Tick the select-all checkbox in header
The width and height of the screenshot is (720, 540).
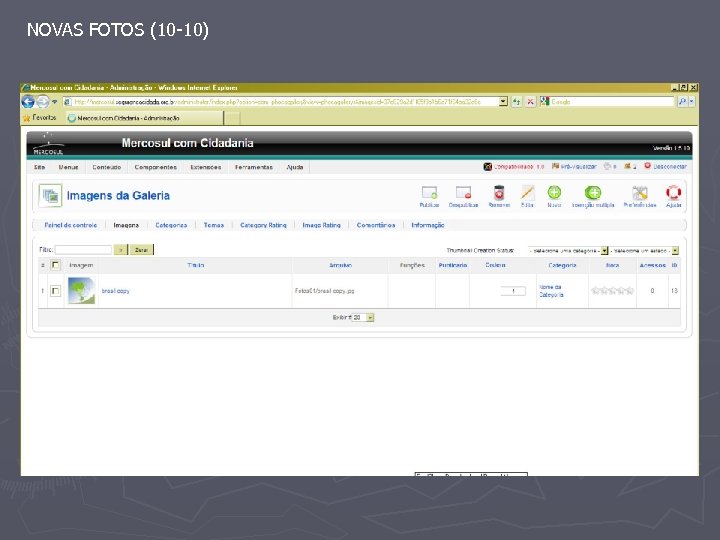[x=56, y=265]
